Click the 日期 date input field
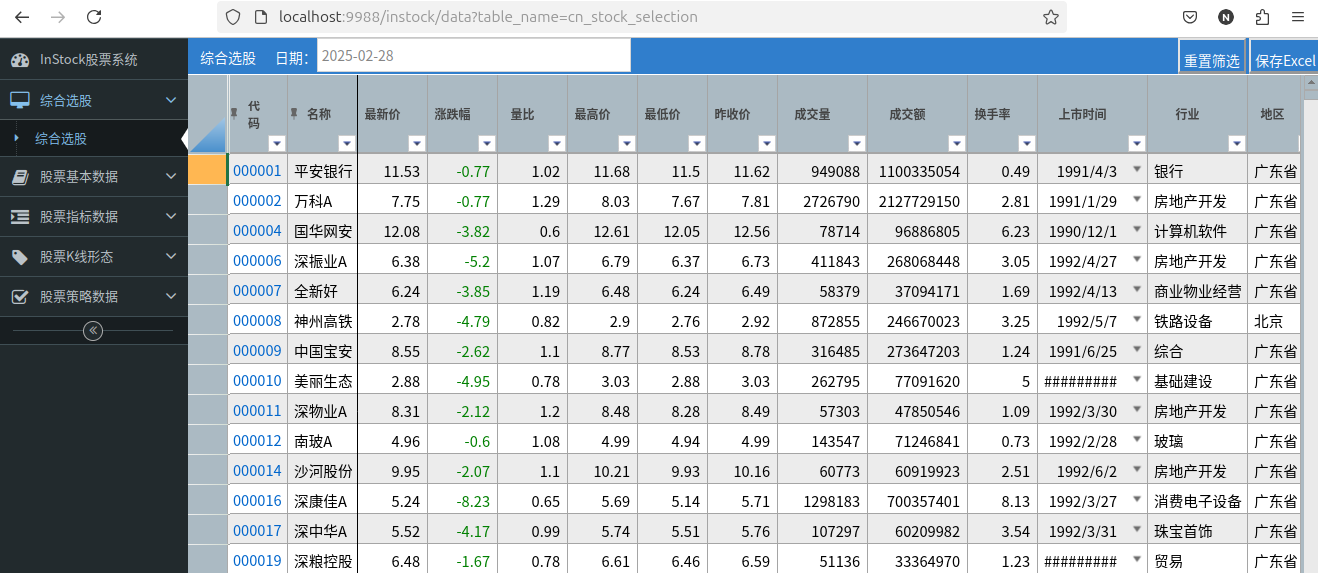1318x573 pixels. pyautogui.click(x=474, y=56)
